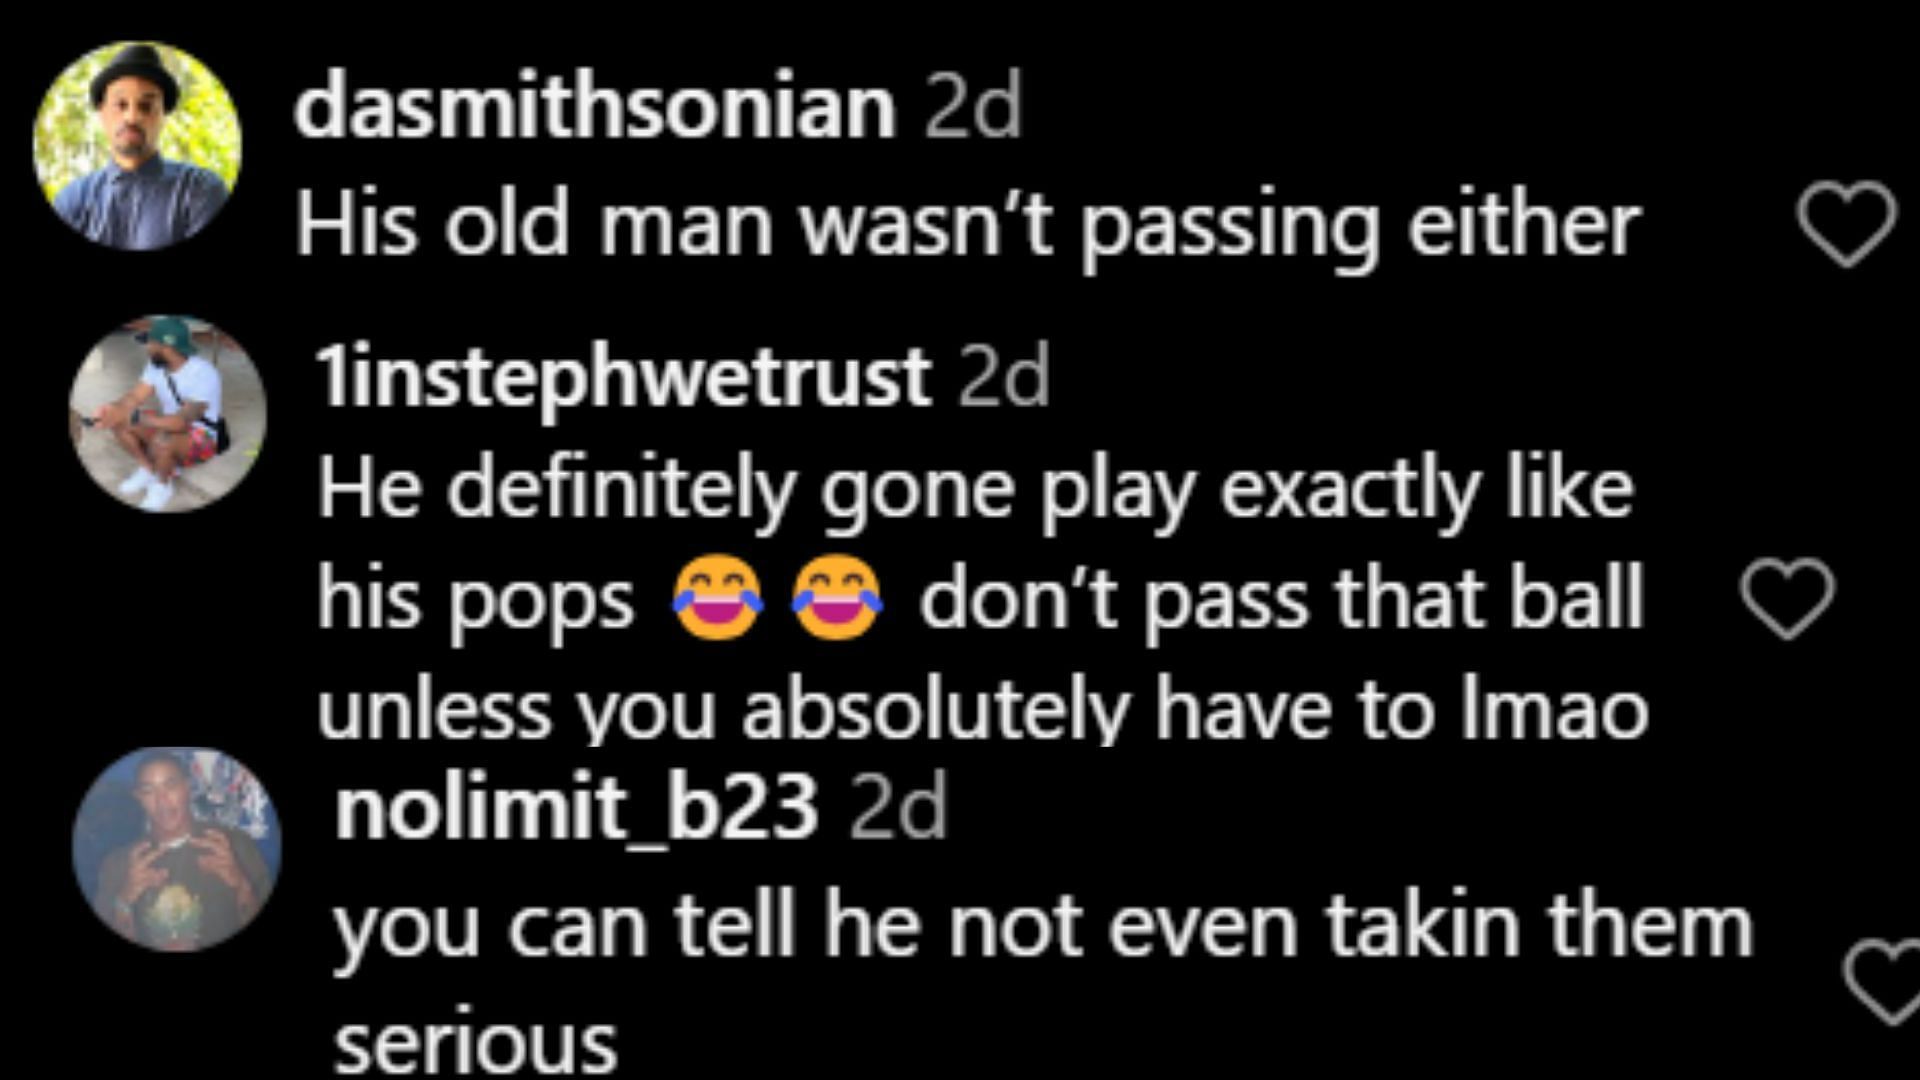Open 1instephwetrust's profile avatar
This screenshot has height=1080, width=1920.
(168, 414)
